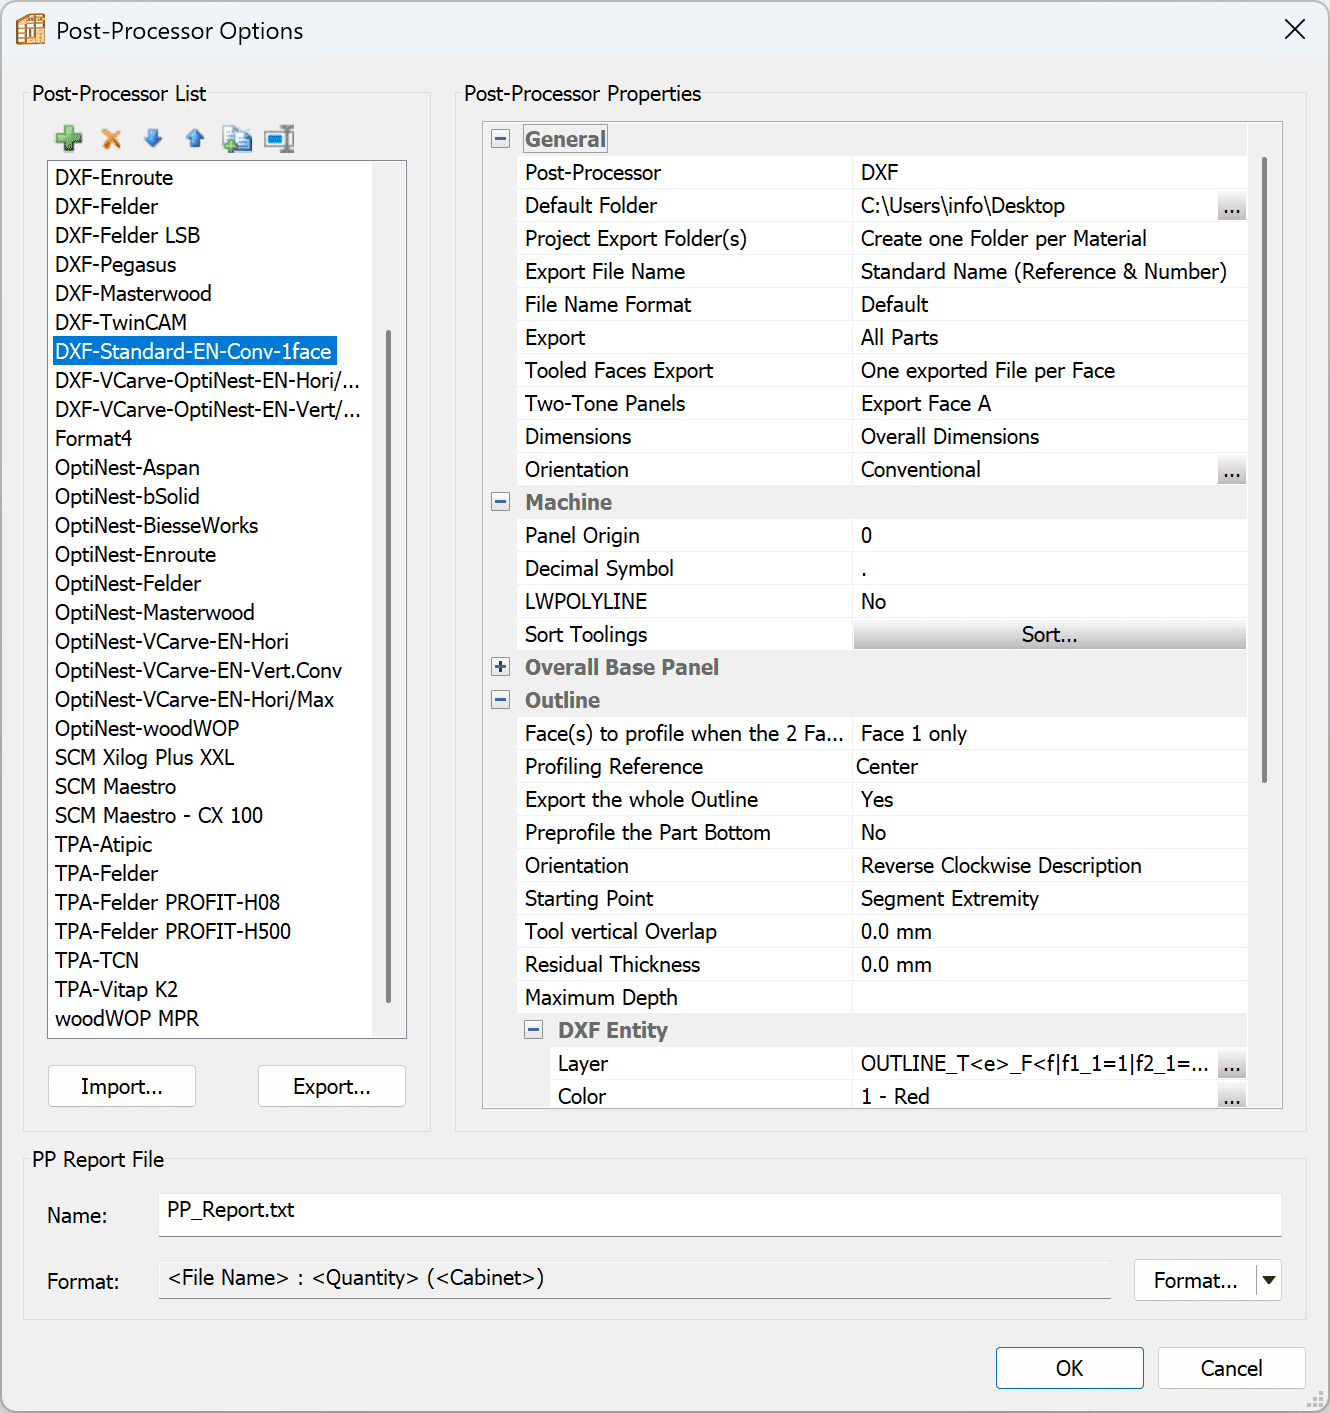Open the Layer ellipsis editor button
The height and width of the screenshot is (1413, 1330).
click(1231, 1065)
